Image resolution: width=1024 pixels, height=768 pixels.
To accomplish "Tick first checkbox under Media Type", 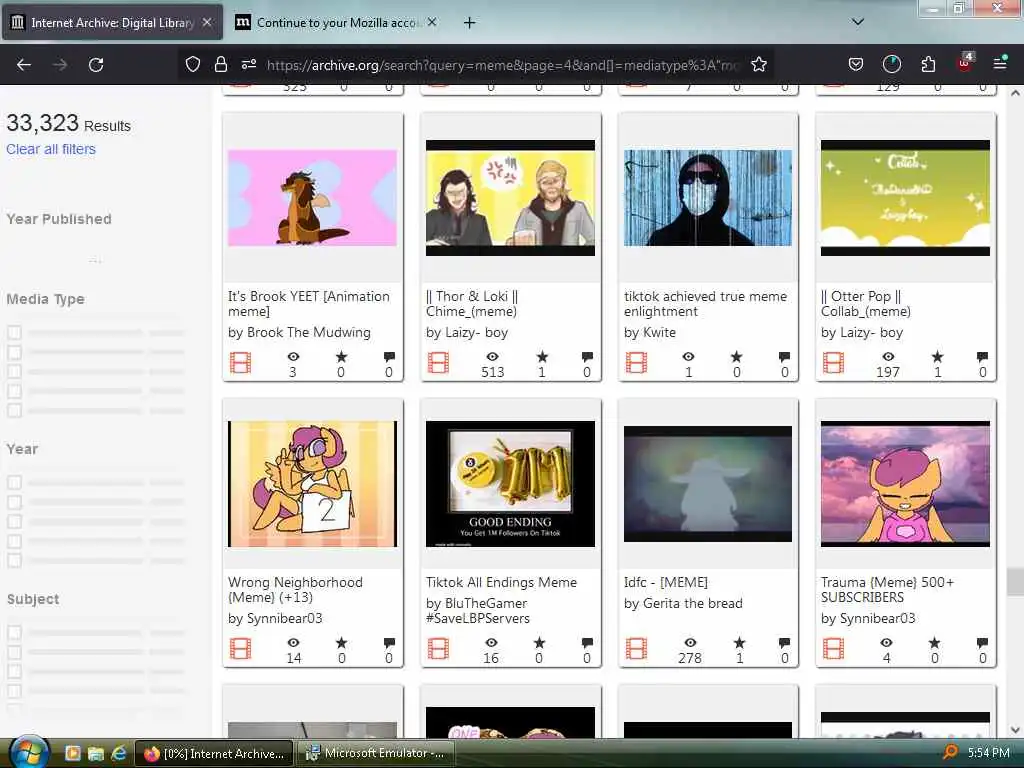I will point(14,332).
